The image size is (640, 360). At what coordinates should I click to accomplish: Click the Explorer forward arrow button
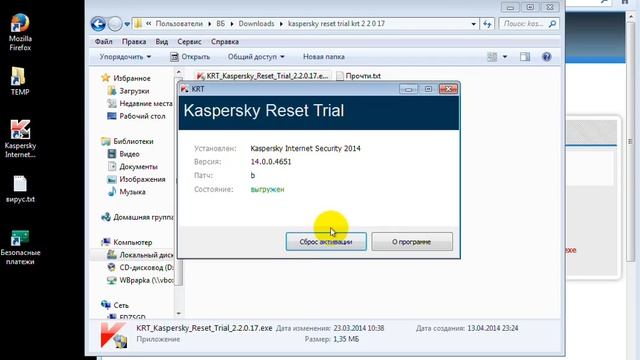click(115, 24)
